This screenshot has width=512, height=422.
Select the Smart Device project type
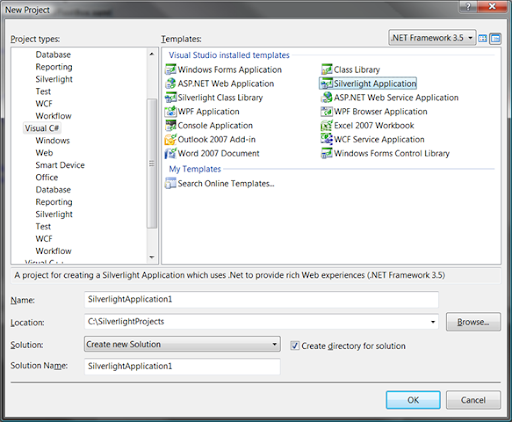click(60, 165)
